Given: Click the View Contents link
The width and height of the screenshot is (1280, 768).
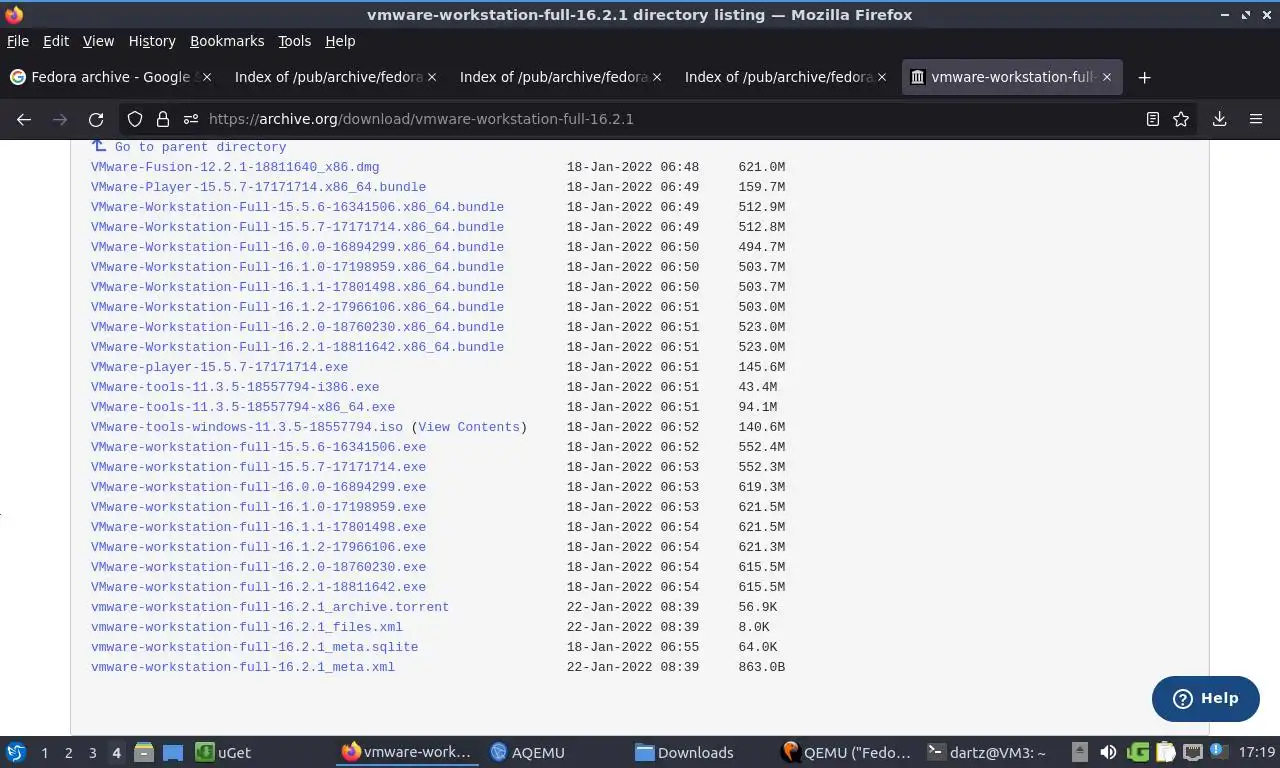Looking at the screenshot, I should tap(469, 427).
